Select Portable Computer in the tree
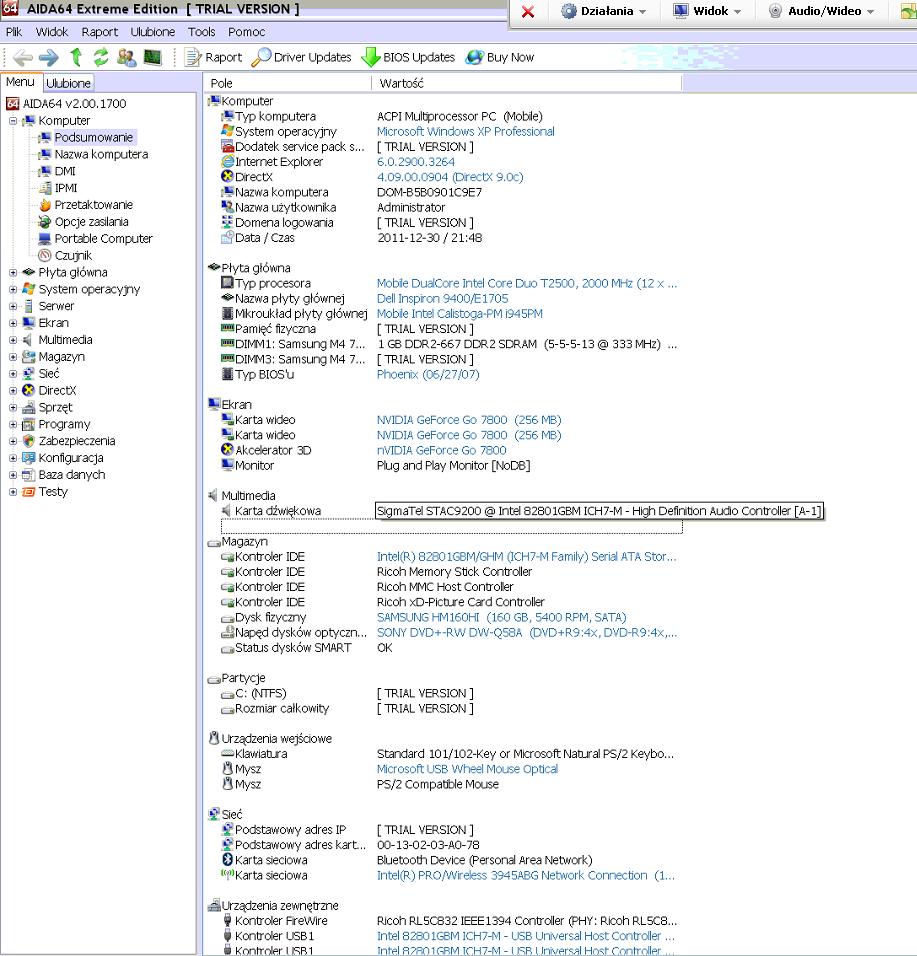917x956 pixels. tap(104, 238)
